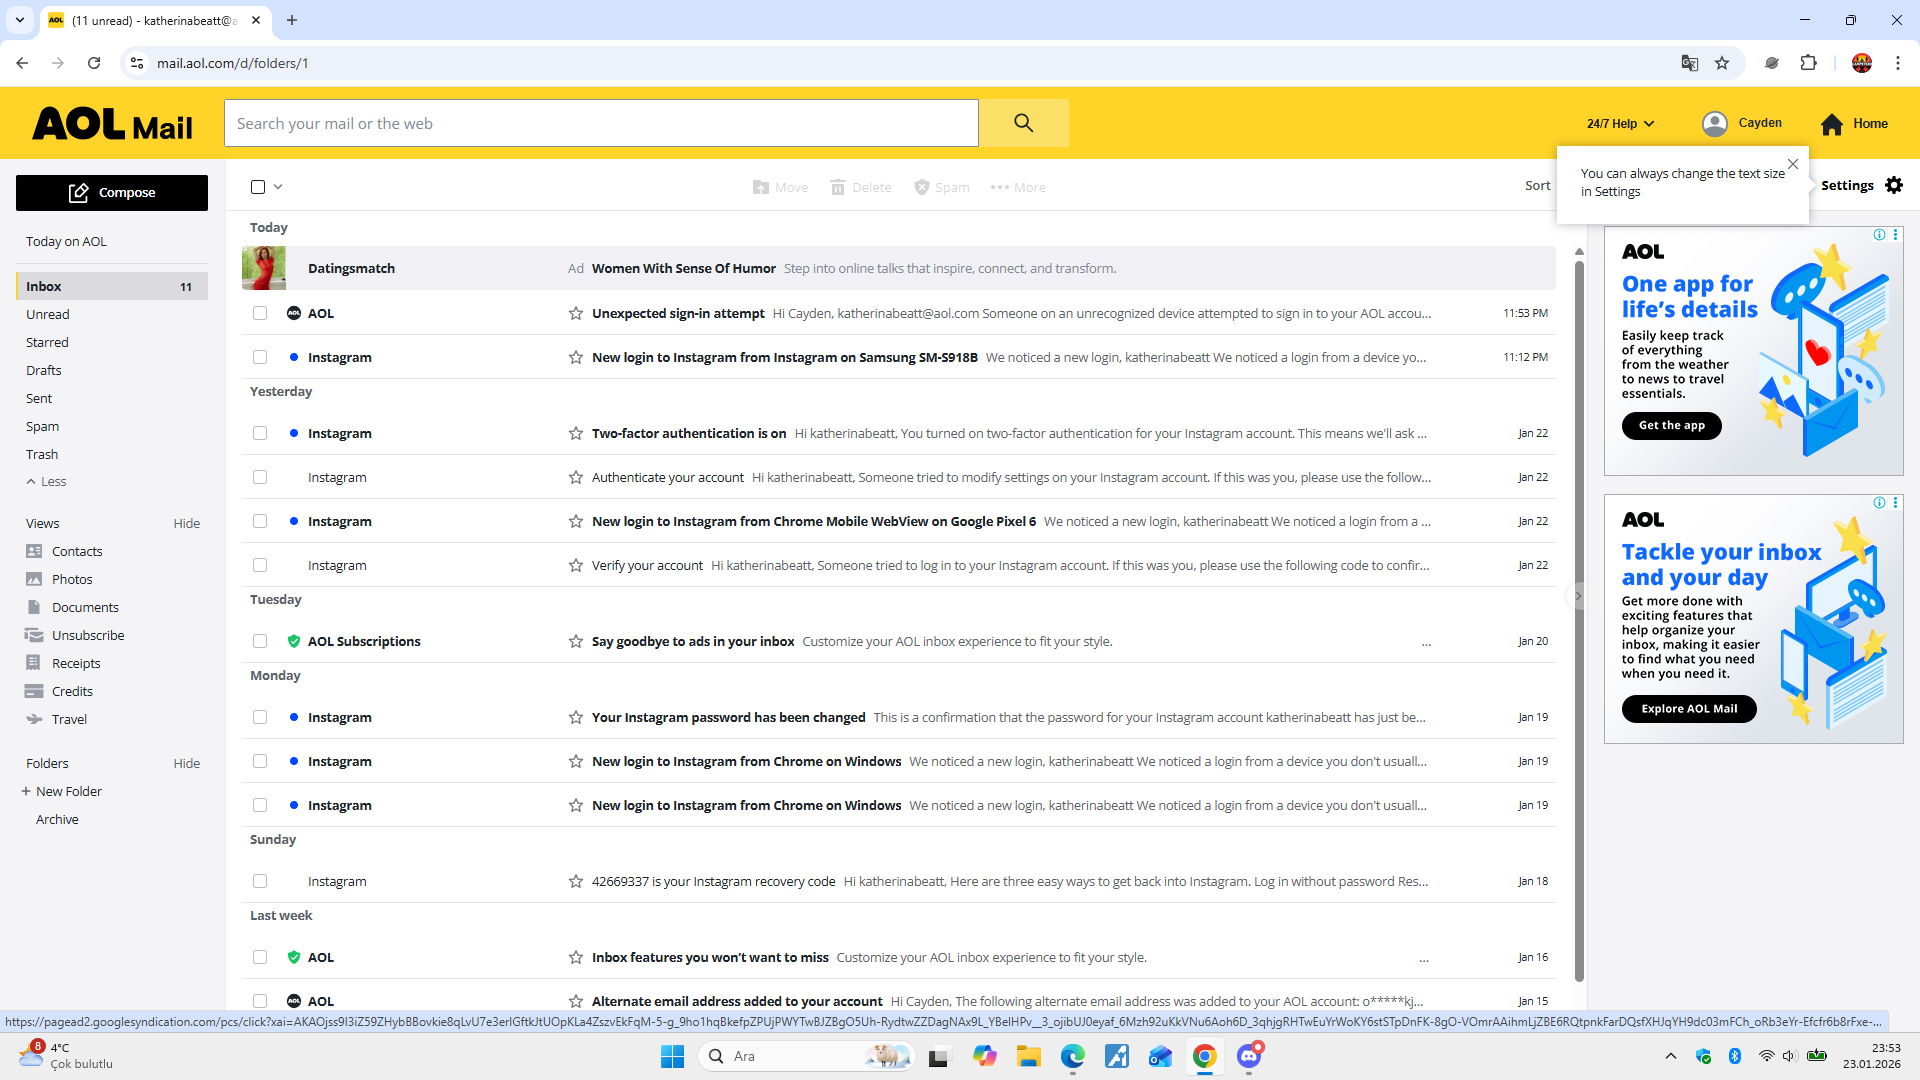1920x1080 pixels.
Task: Open Chrome tab search dropdown arrow
Action: (20, 20)
